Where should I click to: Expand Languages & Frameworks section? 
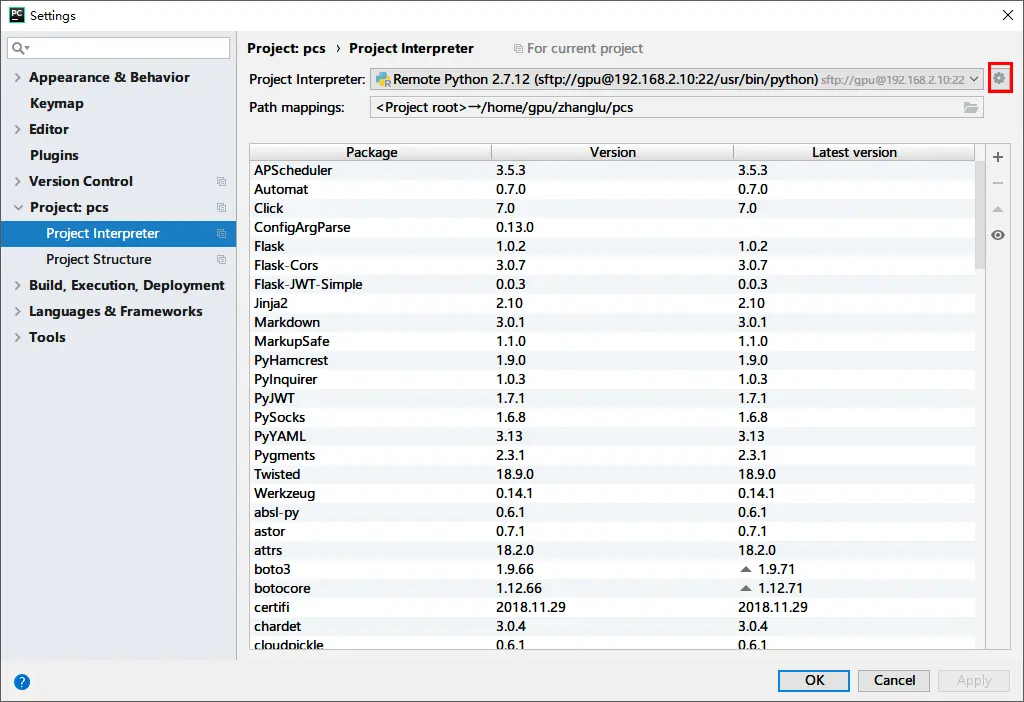(18, 311)
